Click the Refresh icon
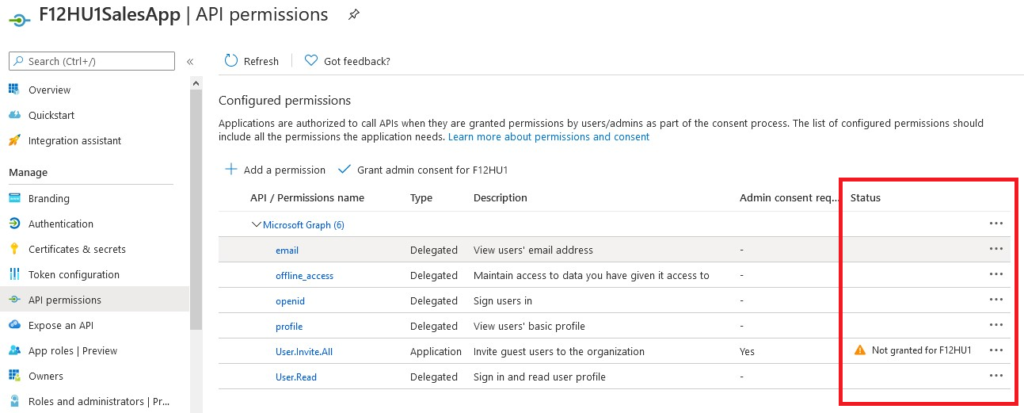Viewport: 1024px width, 413px height. [x=231, y=61]
